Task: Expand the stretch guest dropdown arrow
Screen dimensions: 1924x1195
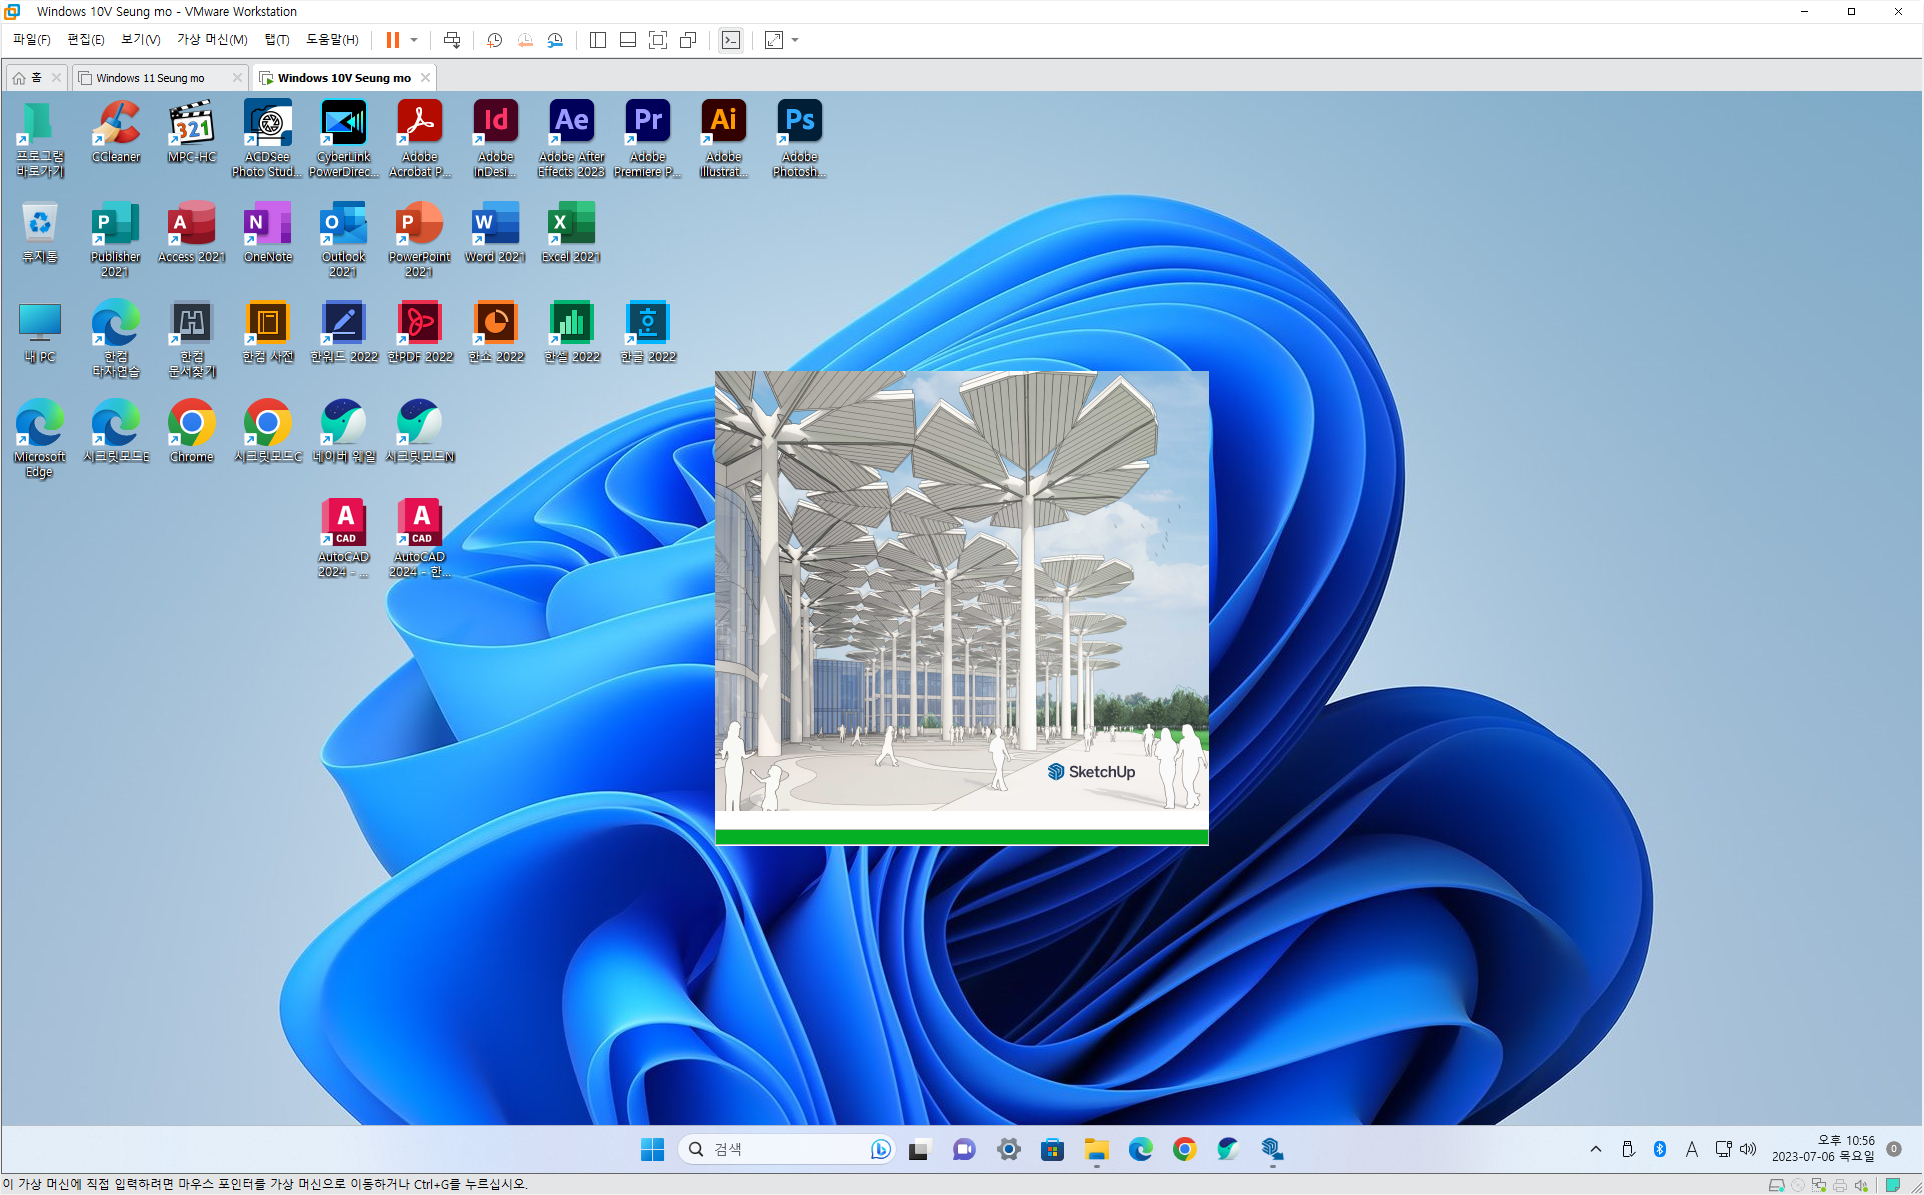Action: point(795,40)
